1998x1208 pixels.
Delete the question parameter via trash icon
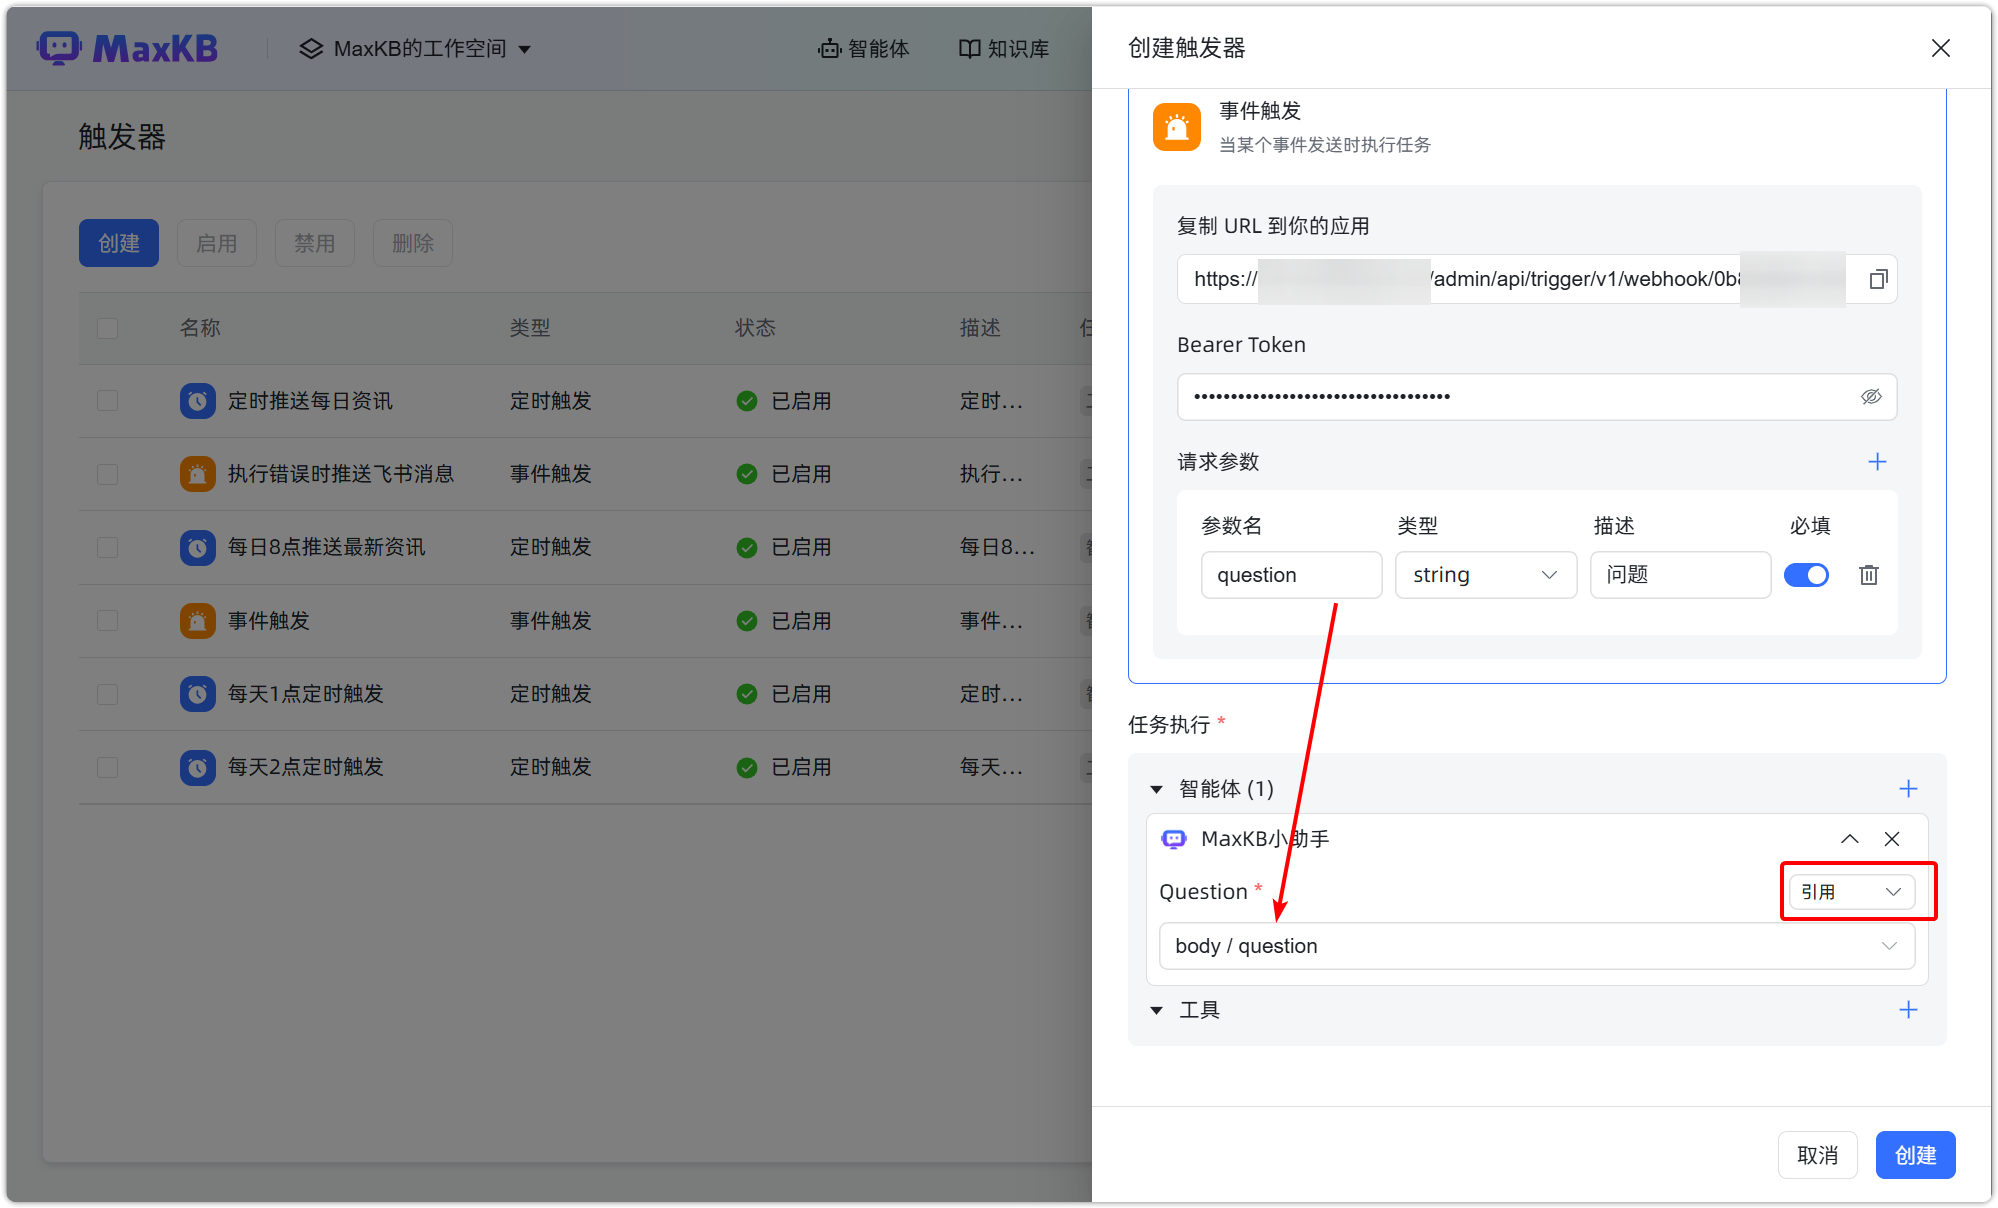(x=1868, y=574)
